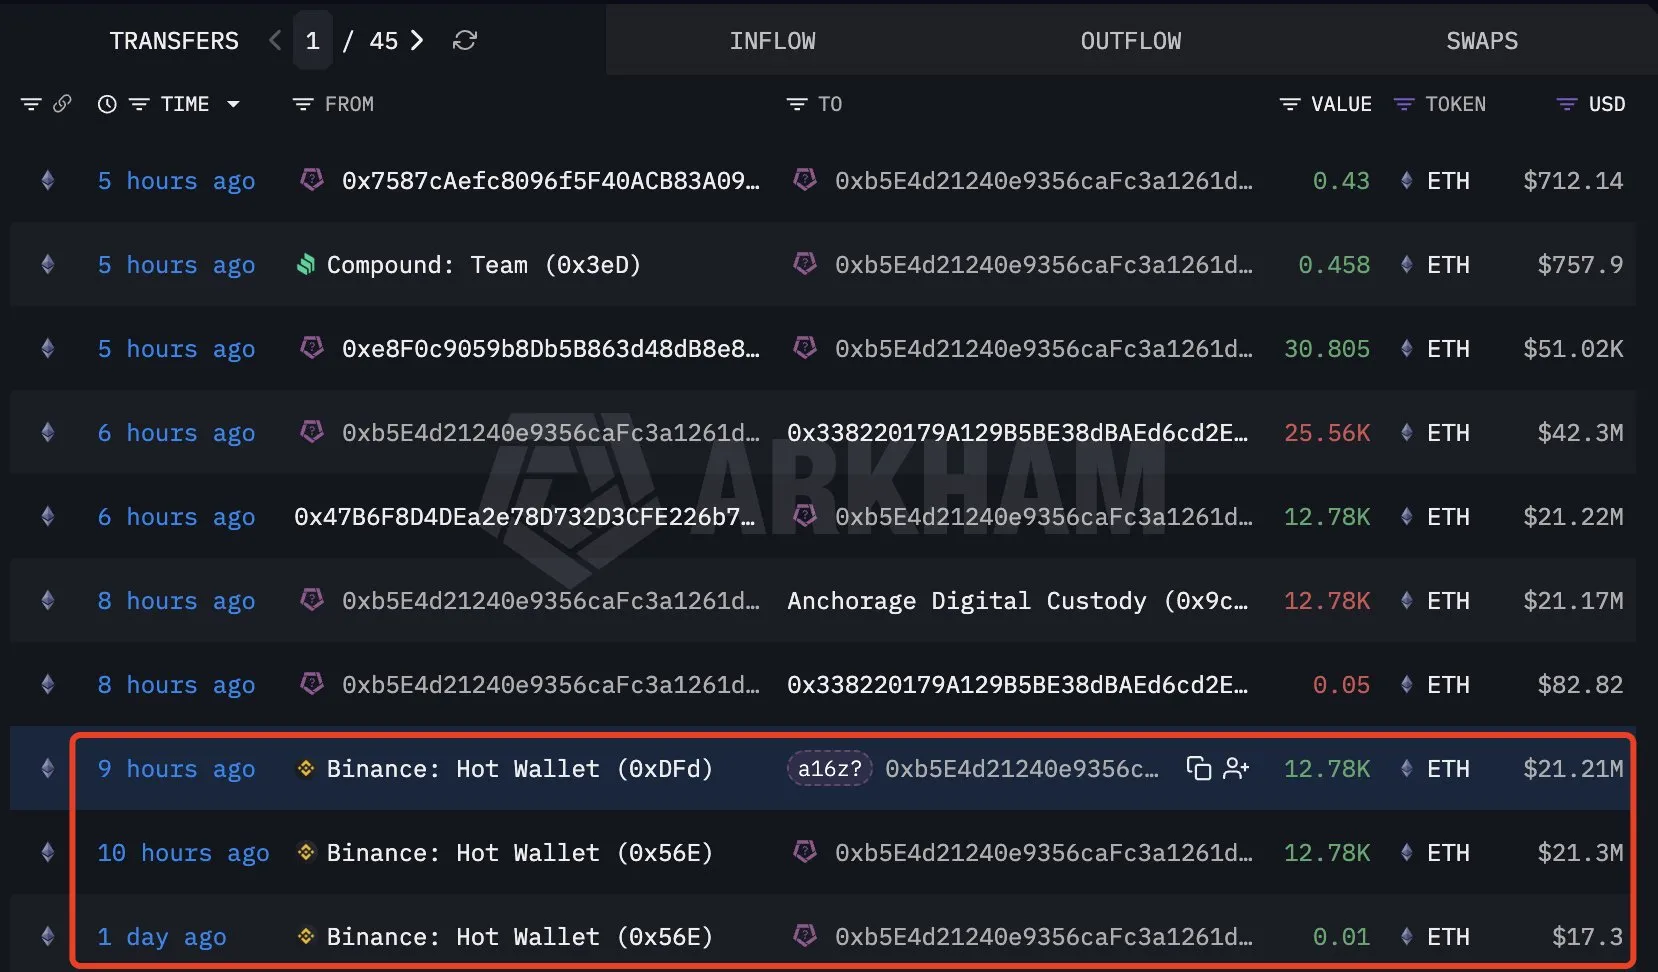Viewport: 1658px width, 972px height.
Task: Open the TO column filter
Action: 796,104
